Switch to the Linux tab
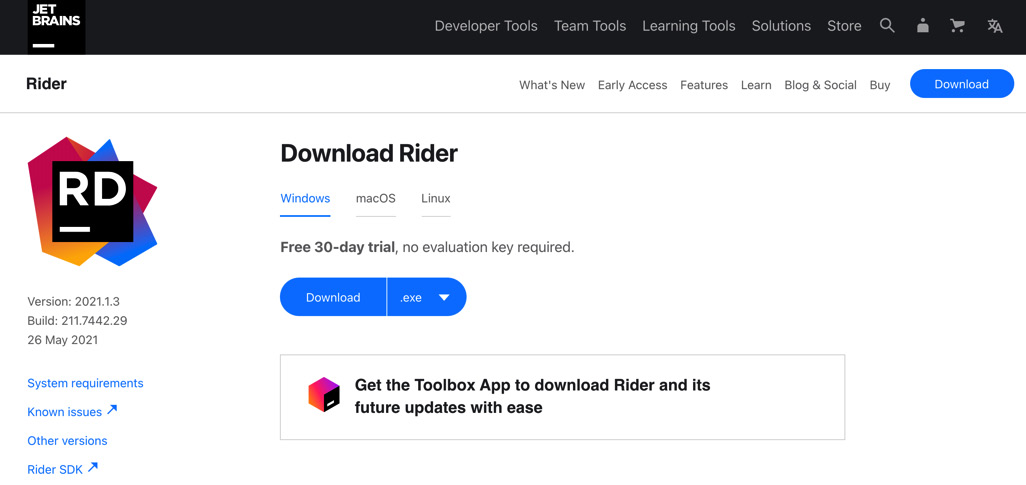The image size is (1026, 485). coord(436,198)
